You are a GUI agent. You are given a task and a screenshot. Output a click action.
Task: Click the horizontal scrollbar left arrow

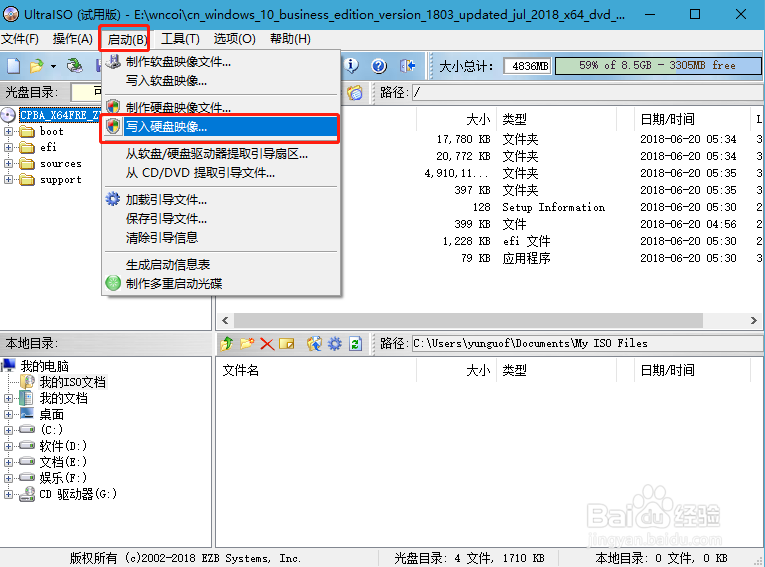pos(225,321)
